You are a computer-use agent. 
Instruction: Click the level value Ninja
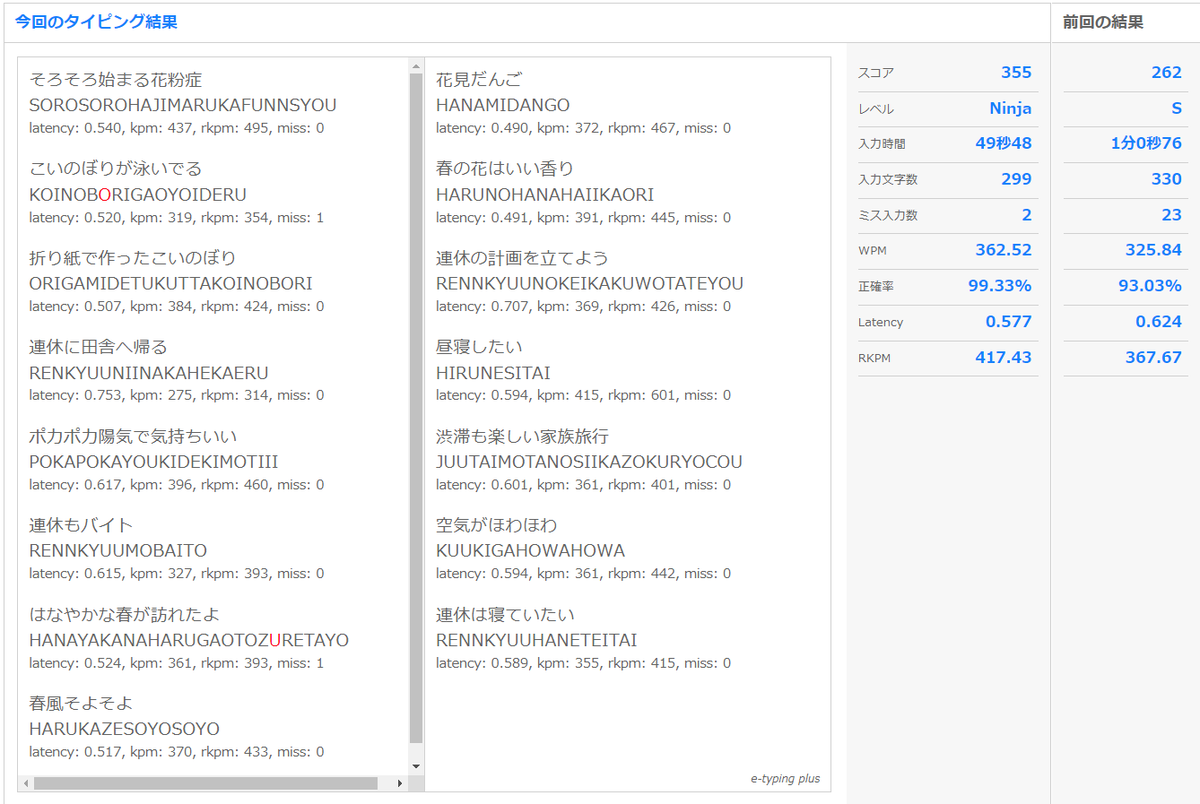(1010, 108)
